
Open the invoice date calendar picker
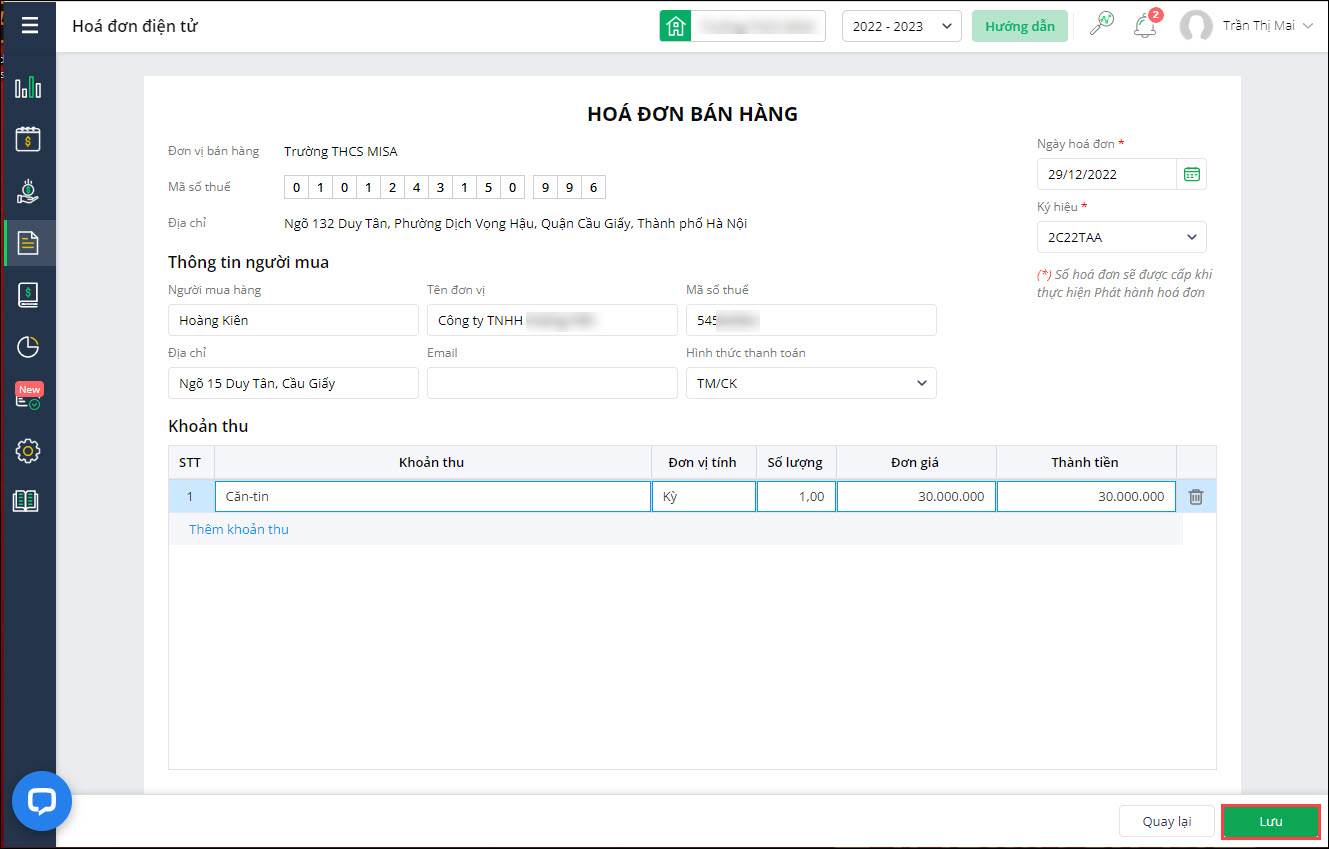1191,174
